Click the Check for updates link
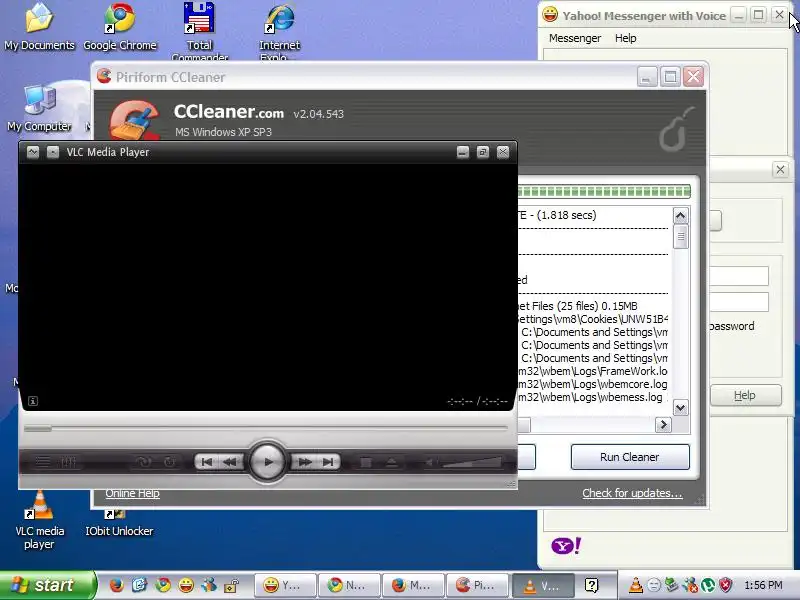 coord(632,493)
